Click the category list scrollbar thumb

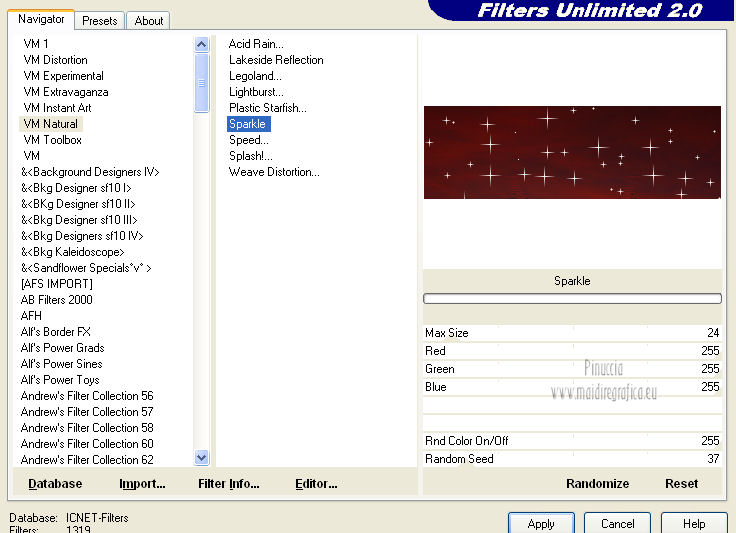click(x=202, y=83)
